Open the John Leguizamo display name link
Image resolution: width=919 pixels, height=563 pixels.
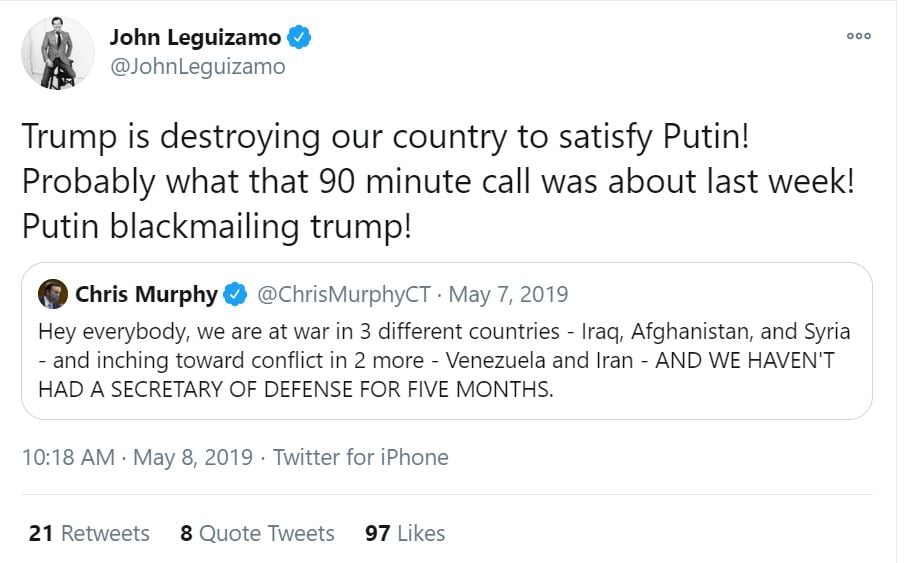[196, 38]
